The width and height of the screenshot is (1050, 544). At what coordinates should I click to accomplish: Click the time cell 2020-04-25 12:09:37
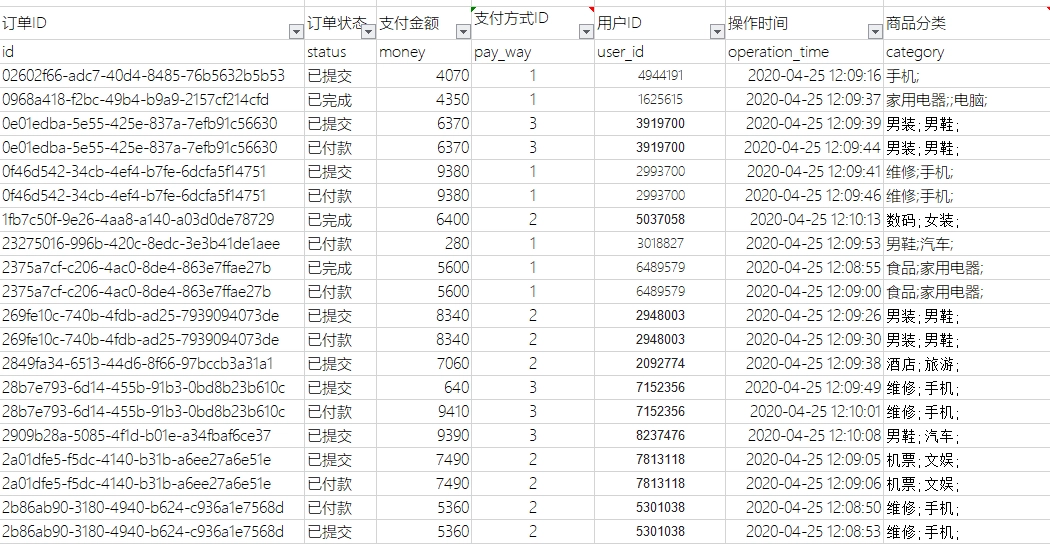point(805,100)
